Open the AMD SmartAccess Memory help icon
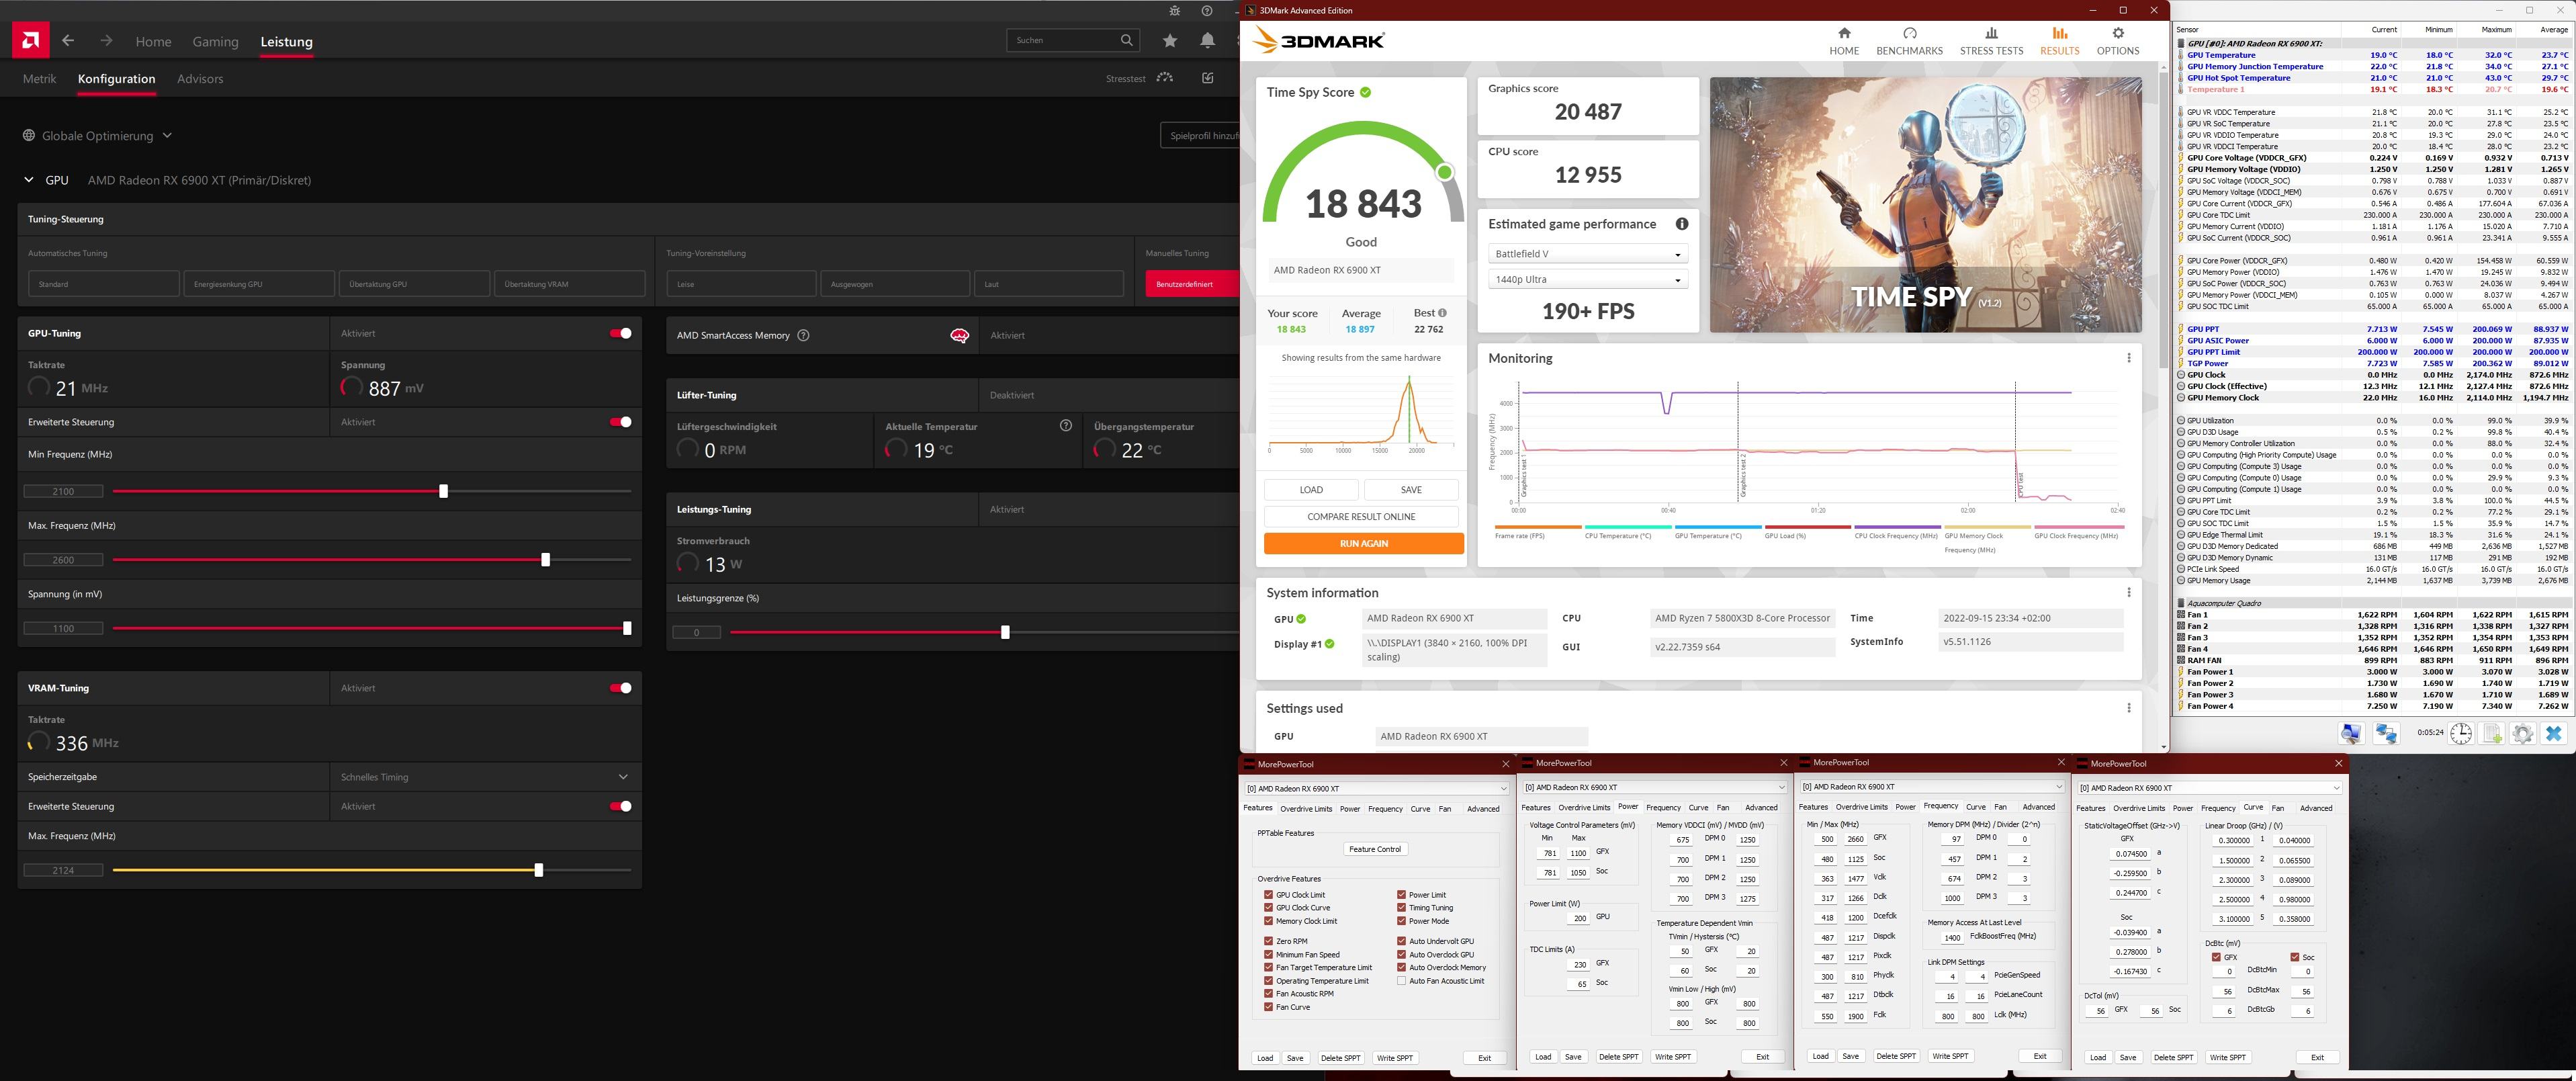The image size is (2576, 1081). (803, 336)
